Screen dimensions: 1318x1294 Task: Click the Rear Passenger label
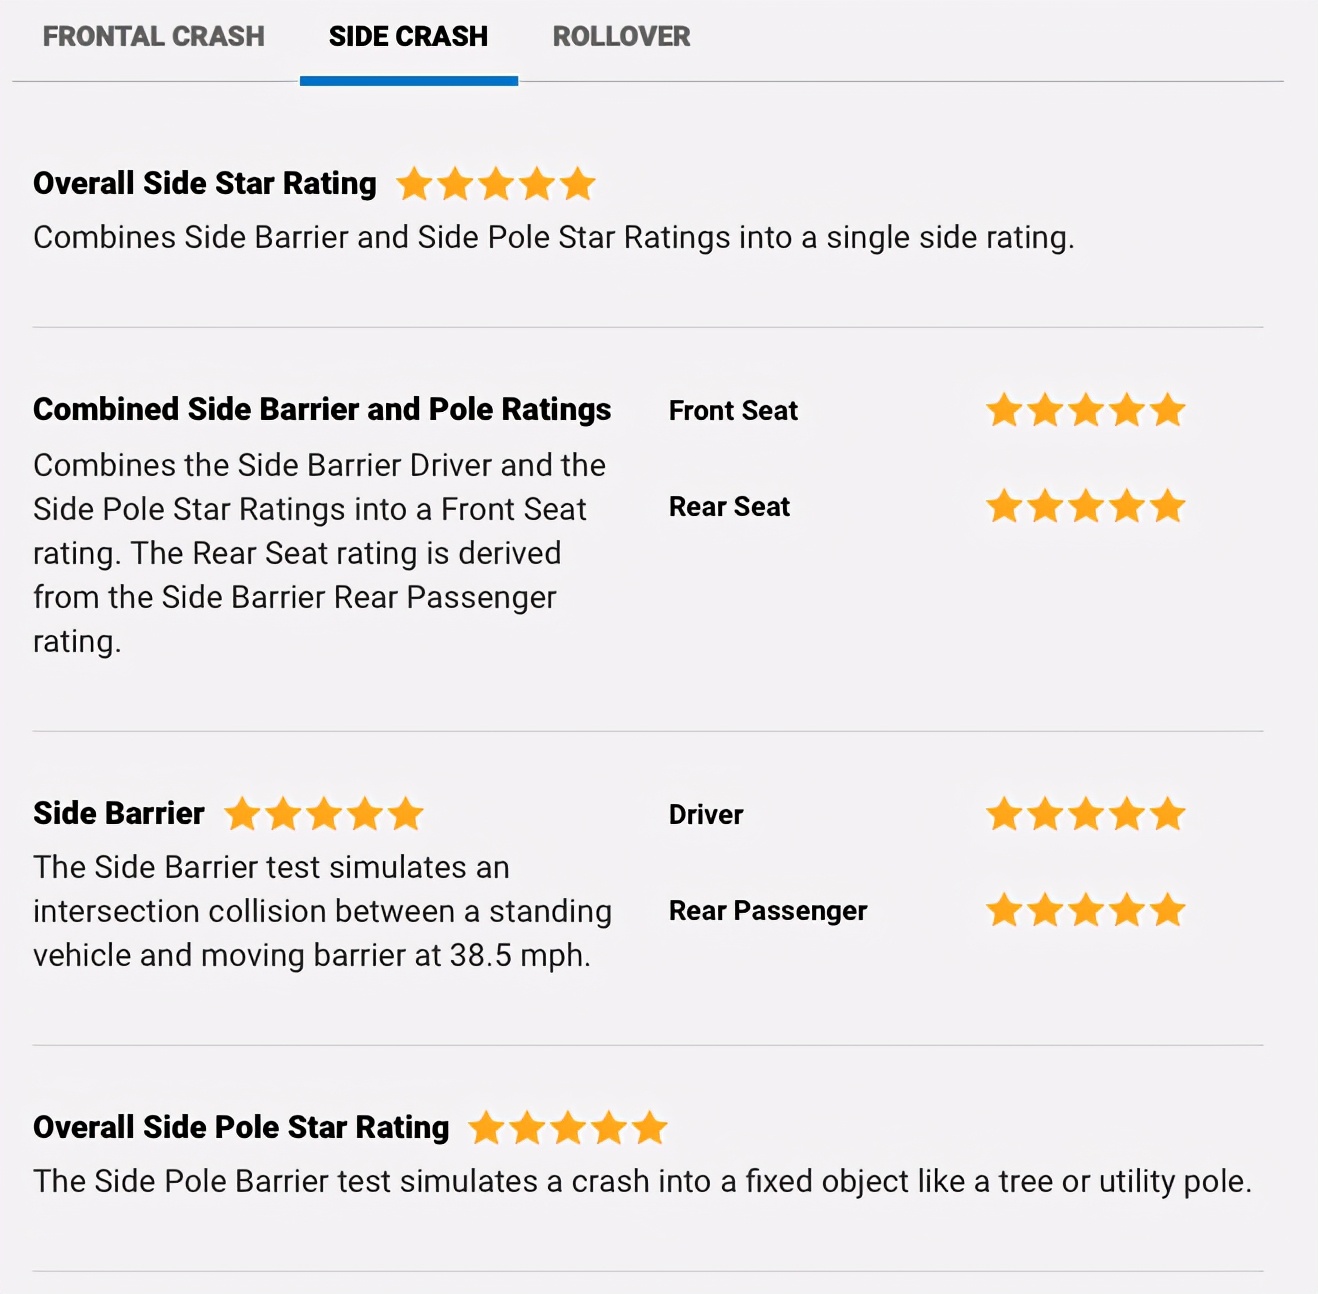click(768, 911)
